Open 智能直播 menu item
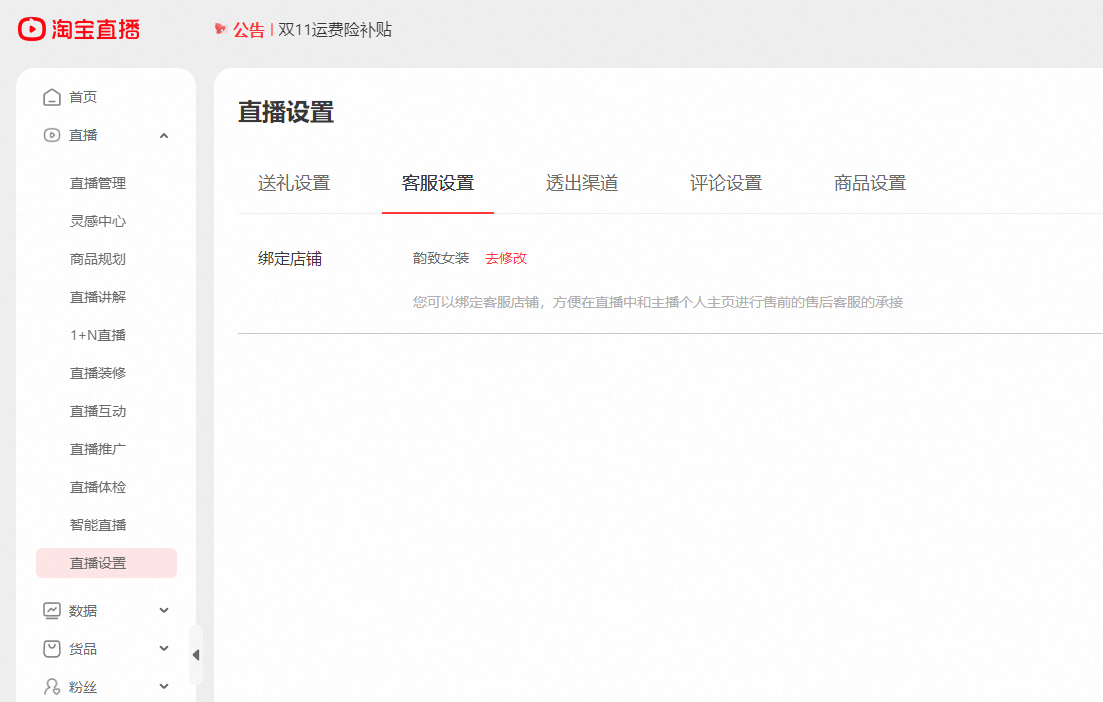This screenshot has height=702, width=1103. coord(98,525)
